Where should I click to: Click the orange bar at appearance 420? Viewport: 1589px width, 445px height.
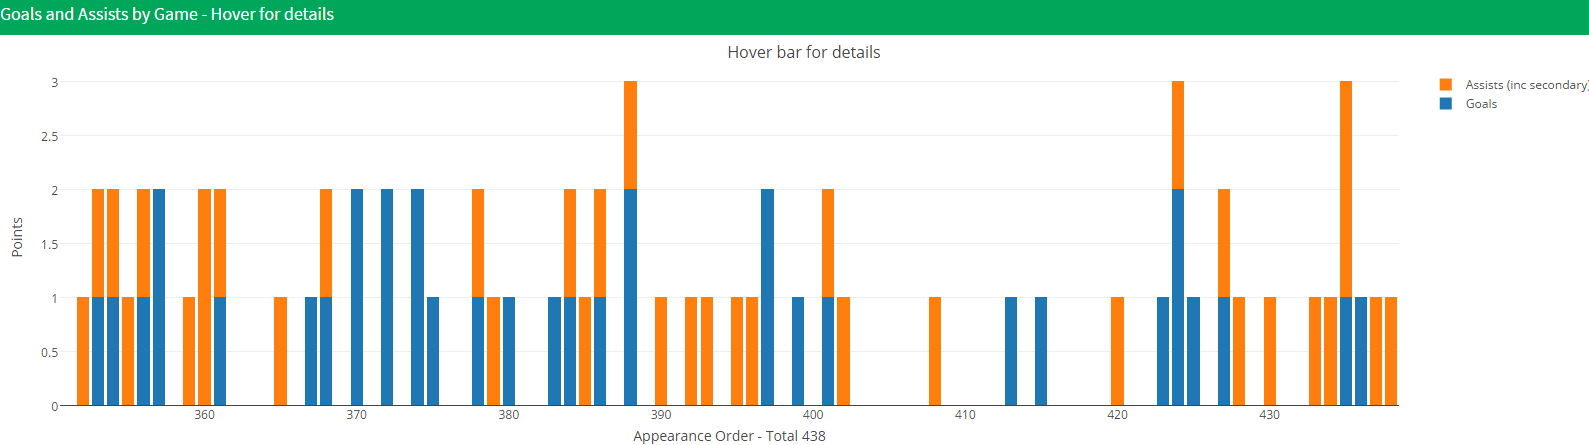(x=1117, y=351)
